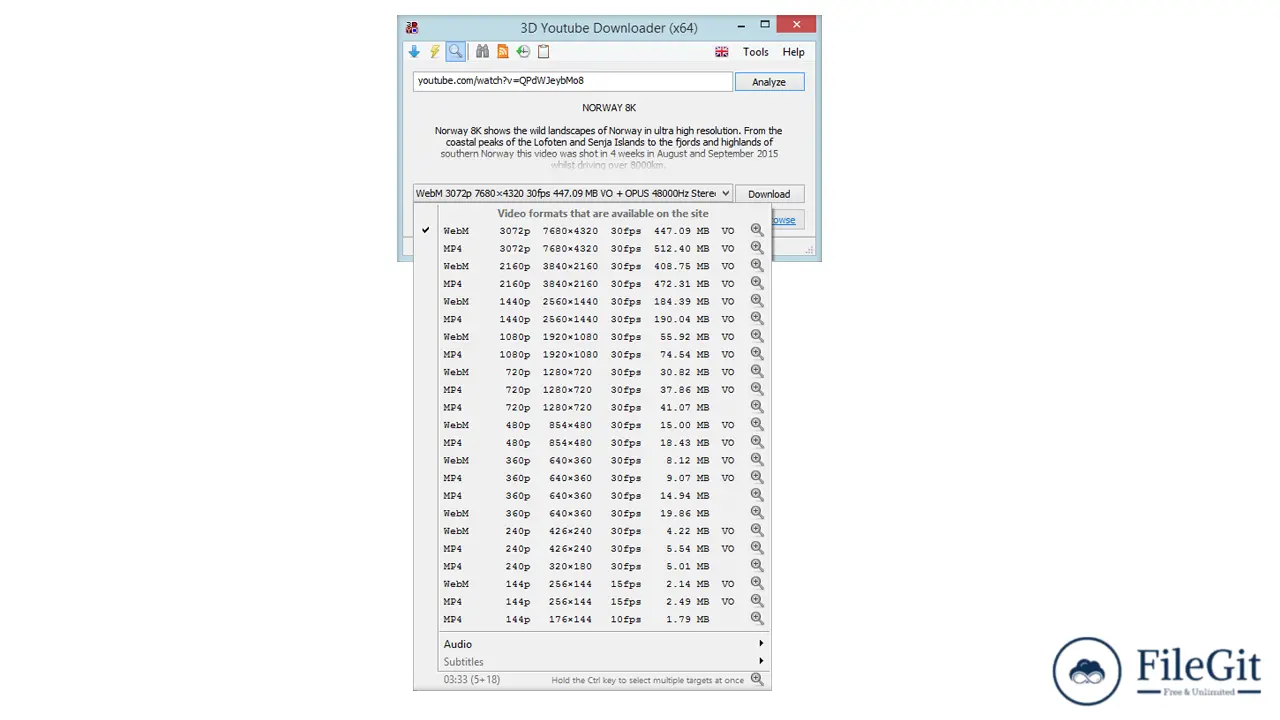Click magnifier icon on WebM 720p 30.82 MB row

tap(757, 372)
